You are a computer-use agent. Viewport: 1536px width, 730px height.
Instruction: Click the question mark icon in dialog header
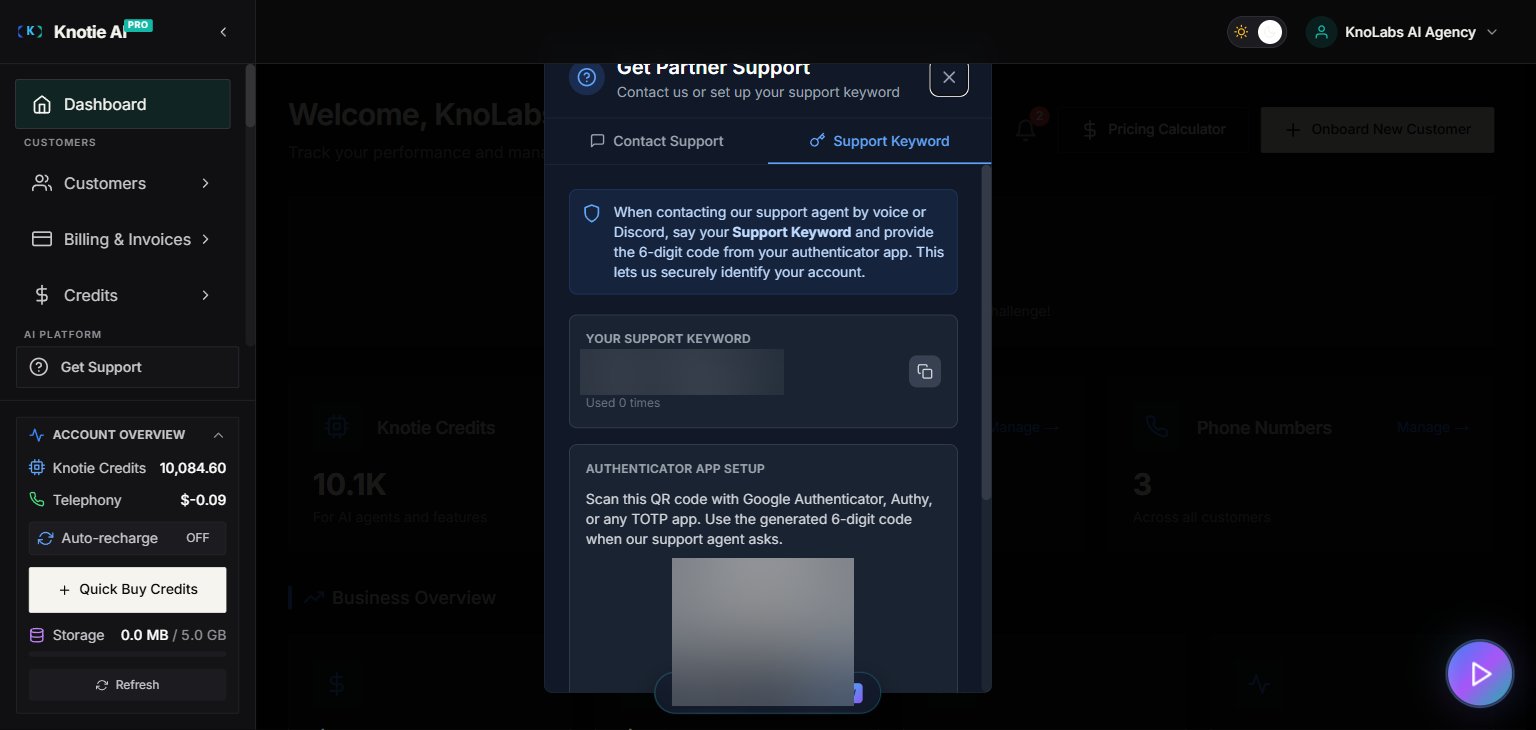point(587,77)
